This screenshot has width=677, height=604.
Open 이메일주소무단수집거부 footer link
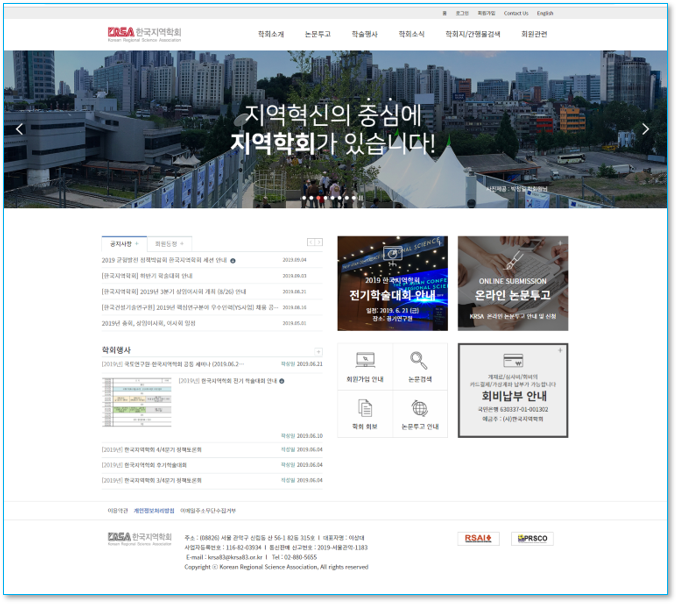click(208, 511)
